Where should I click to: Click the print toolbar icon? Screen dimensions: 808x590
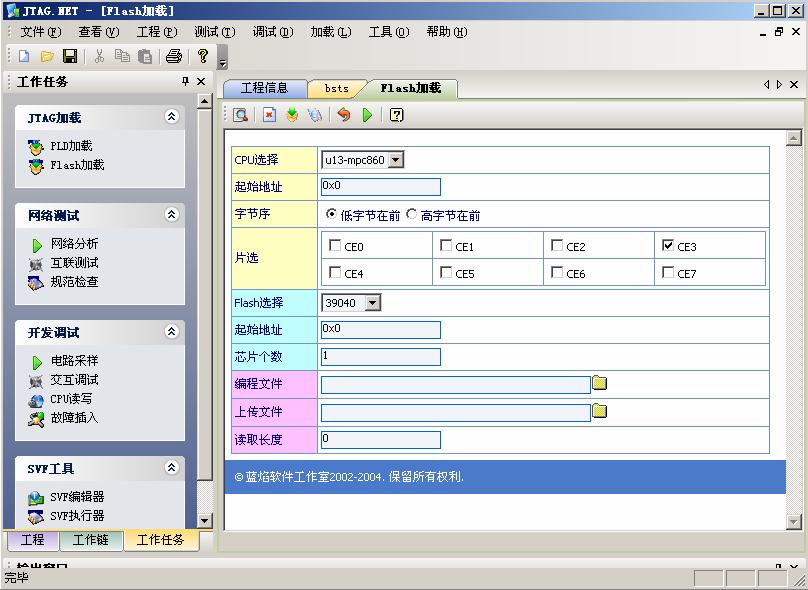pyautogui.click(x=174, y=57)
